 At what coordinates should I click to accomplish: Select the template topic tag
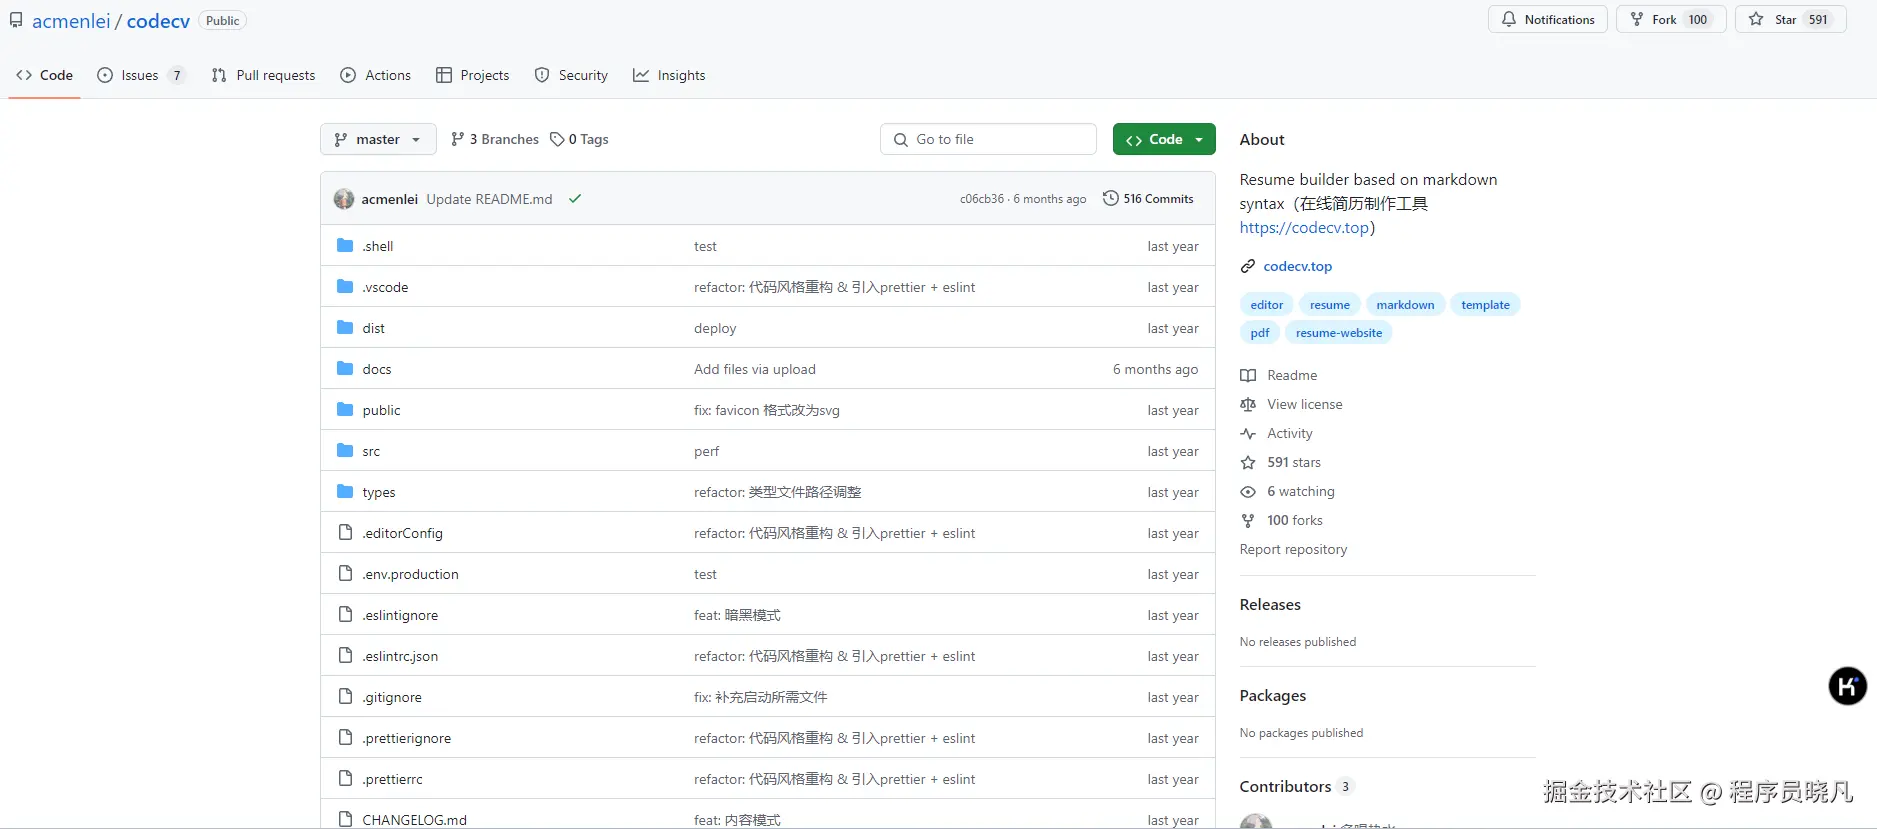(x=1485, y=305)
